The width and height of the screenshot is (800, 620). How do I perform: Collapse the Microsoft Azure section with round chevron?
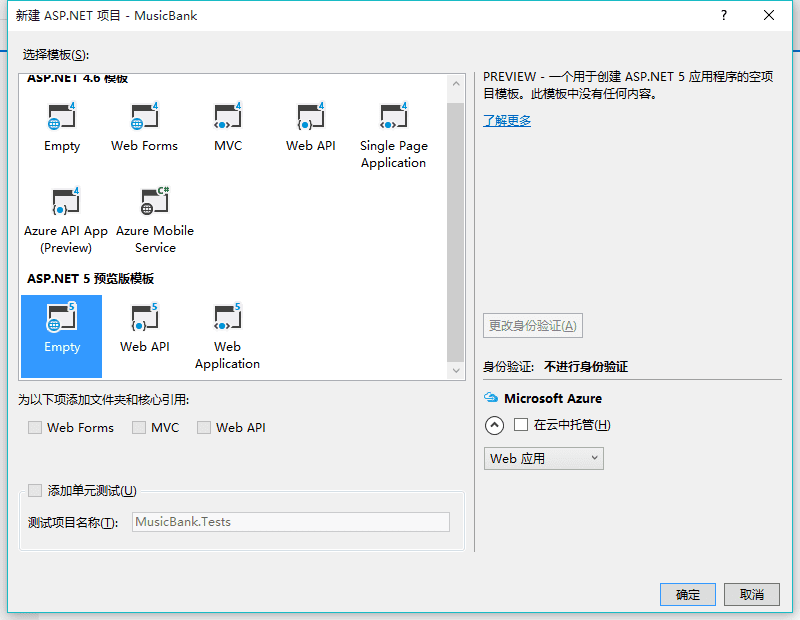pos(494,425)
